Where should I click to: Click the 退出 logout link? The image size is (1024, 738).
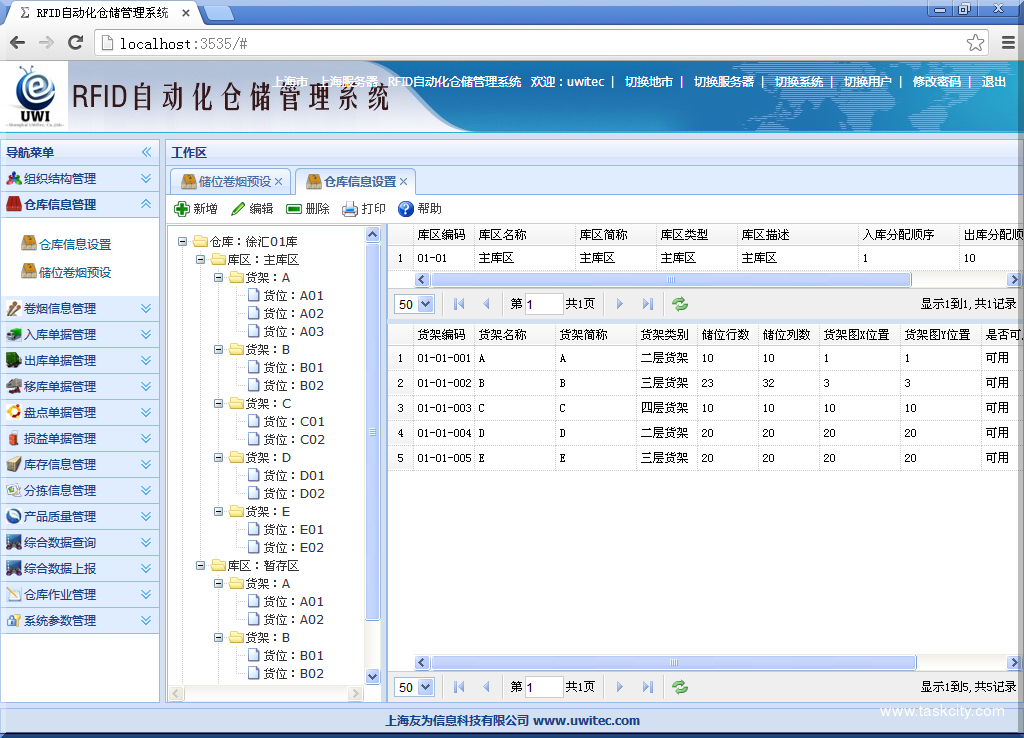coord(992,82)
